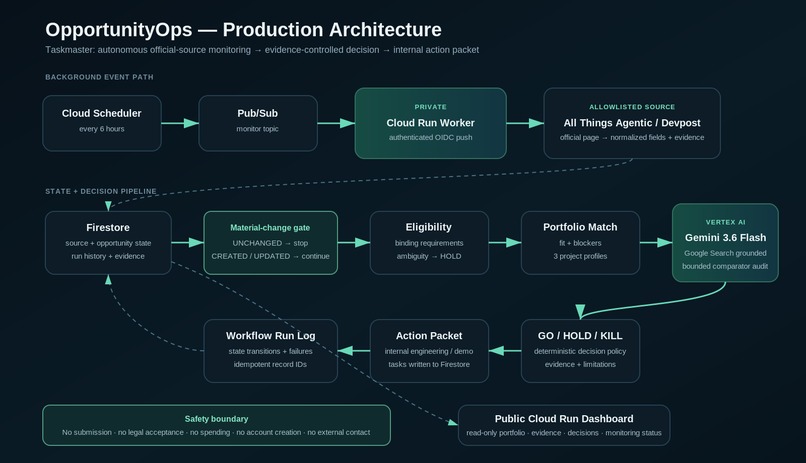This screenshot has height=463, width=806.
Task: Select the "GO / HOLD / KILL" heading
Action: 580,336
